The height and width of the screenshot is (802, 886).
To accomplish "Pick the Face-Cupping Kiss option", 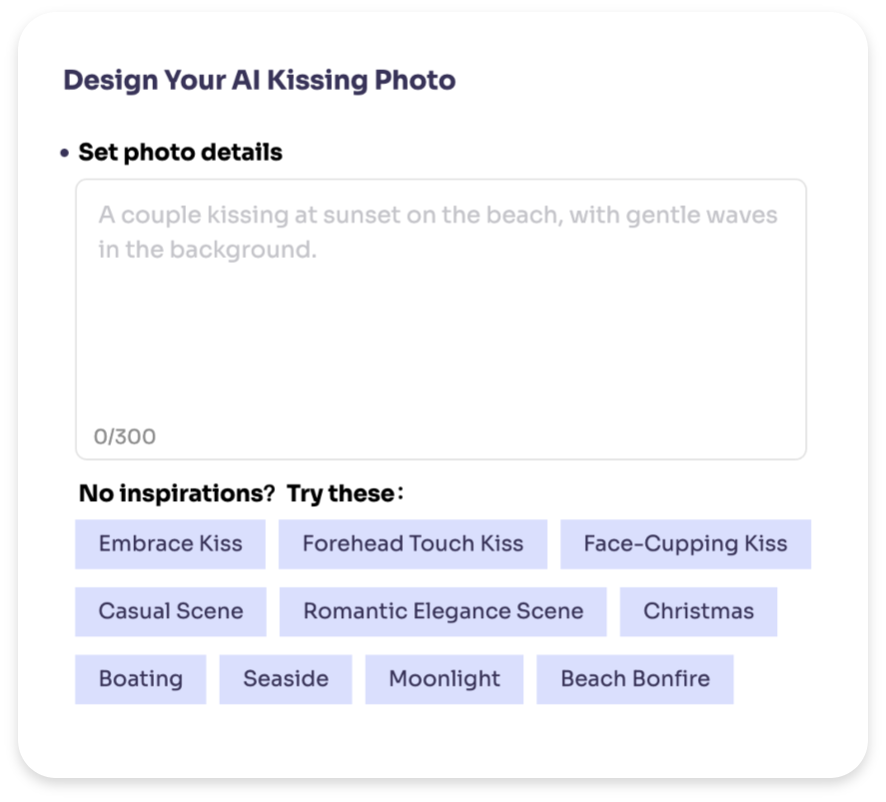I will point(685,544).
